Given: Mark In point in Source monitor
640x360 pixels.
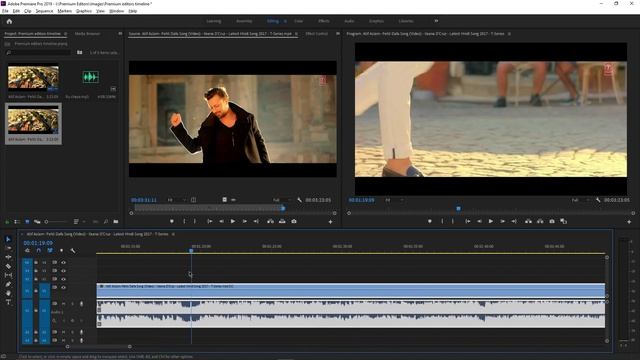Looking at the screenshot, I should pos(184,221).
